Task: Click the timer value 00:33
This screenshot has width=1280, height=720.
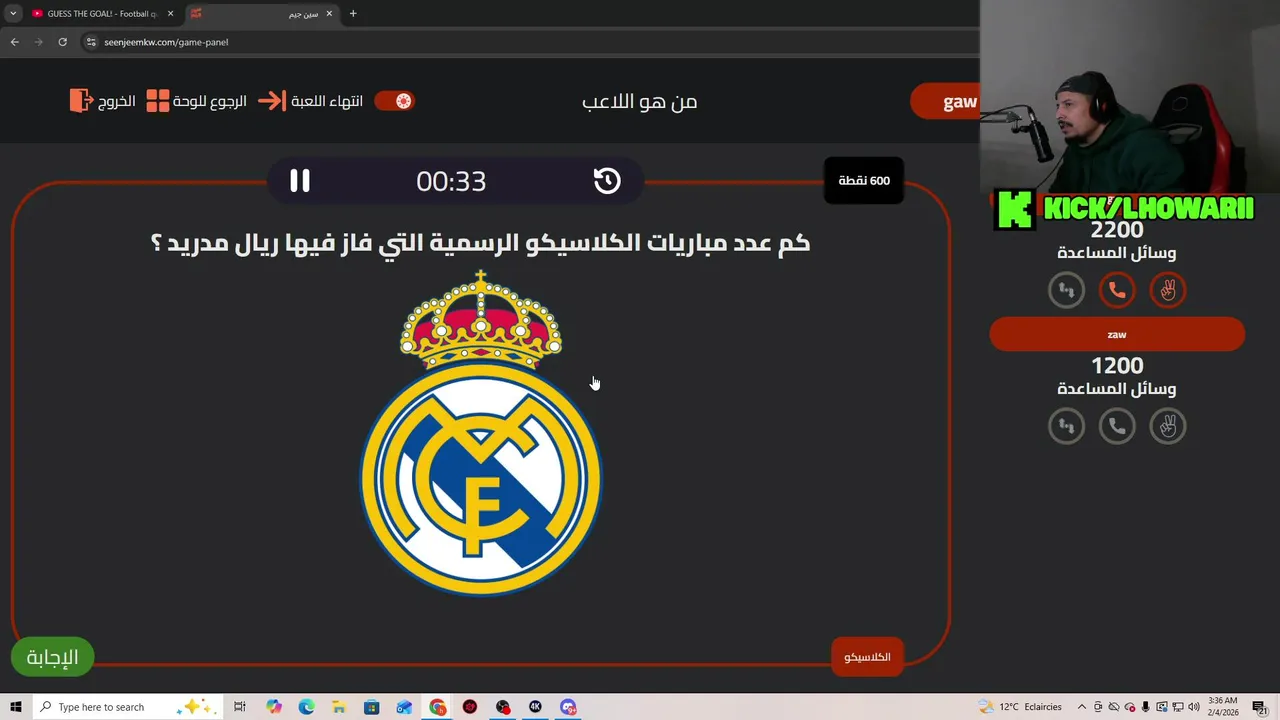Action: pos(451,181)
